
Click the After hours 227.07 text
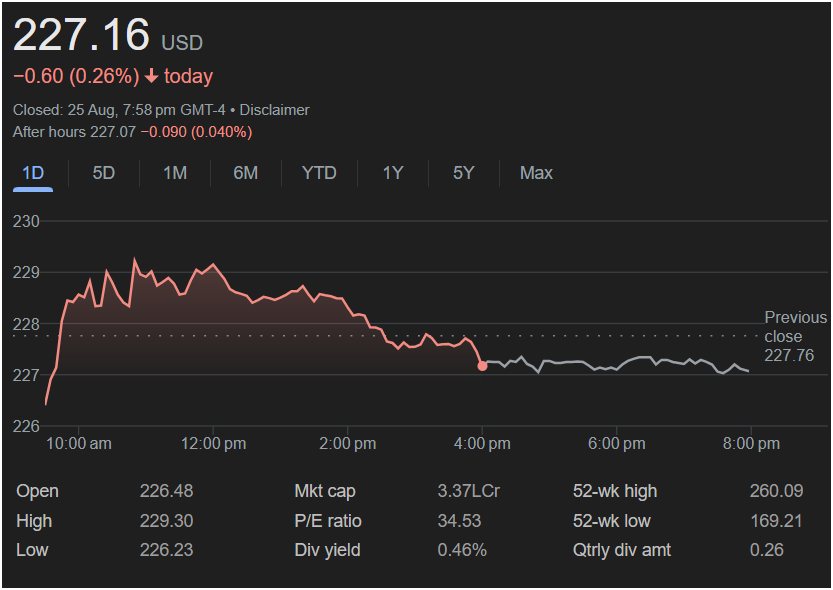coord(74,132)
